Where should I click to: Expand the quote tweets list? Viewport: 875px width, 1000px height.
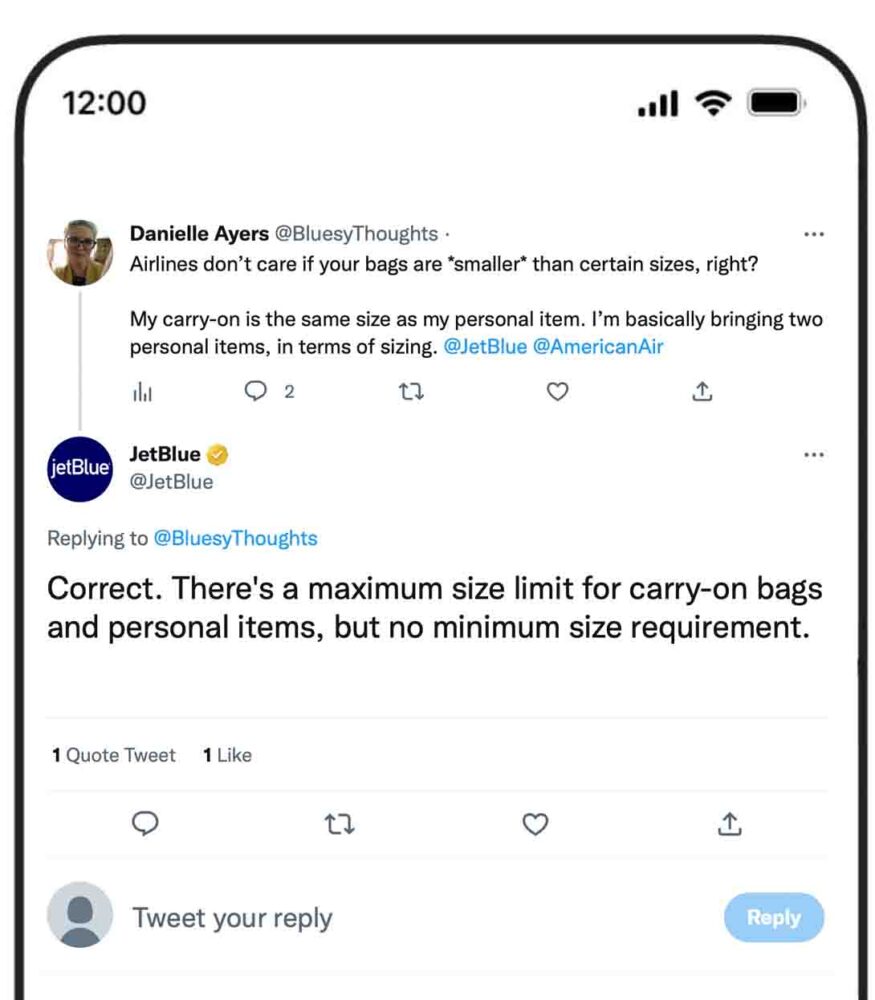[113, 755]
